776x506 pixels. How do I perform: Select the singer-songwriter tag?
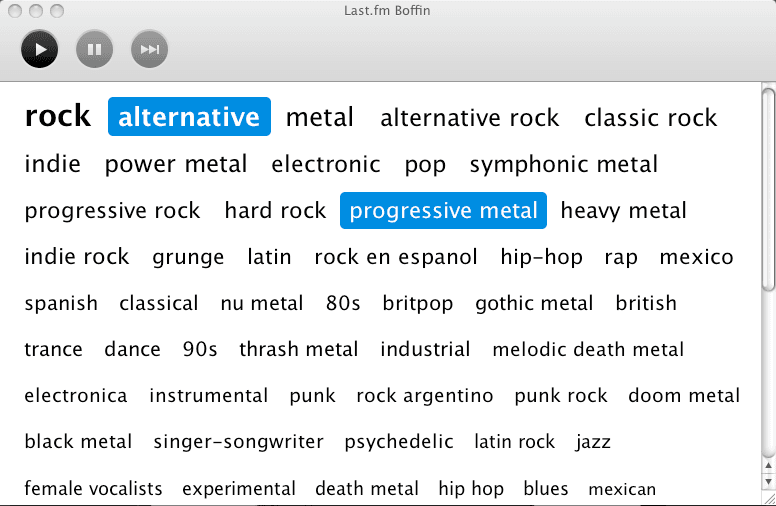238,442
